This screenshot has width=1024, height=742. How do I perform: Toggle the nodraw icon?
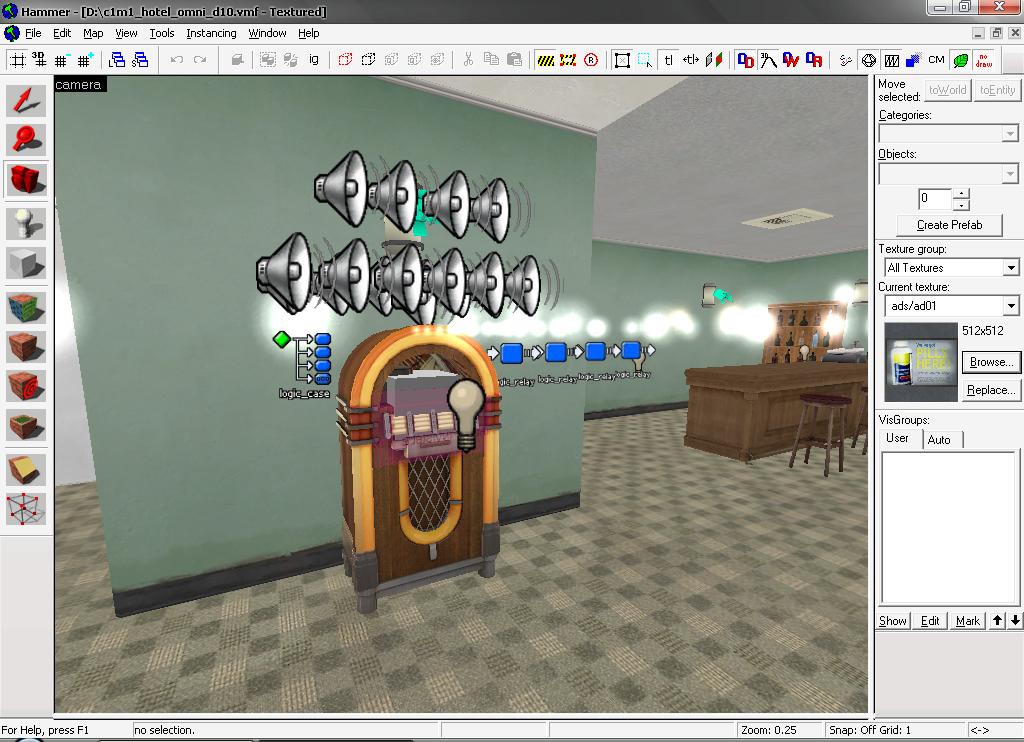[984, 60]
